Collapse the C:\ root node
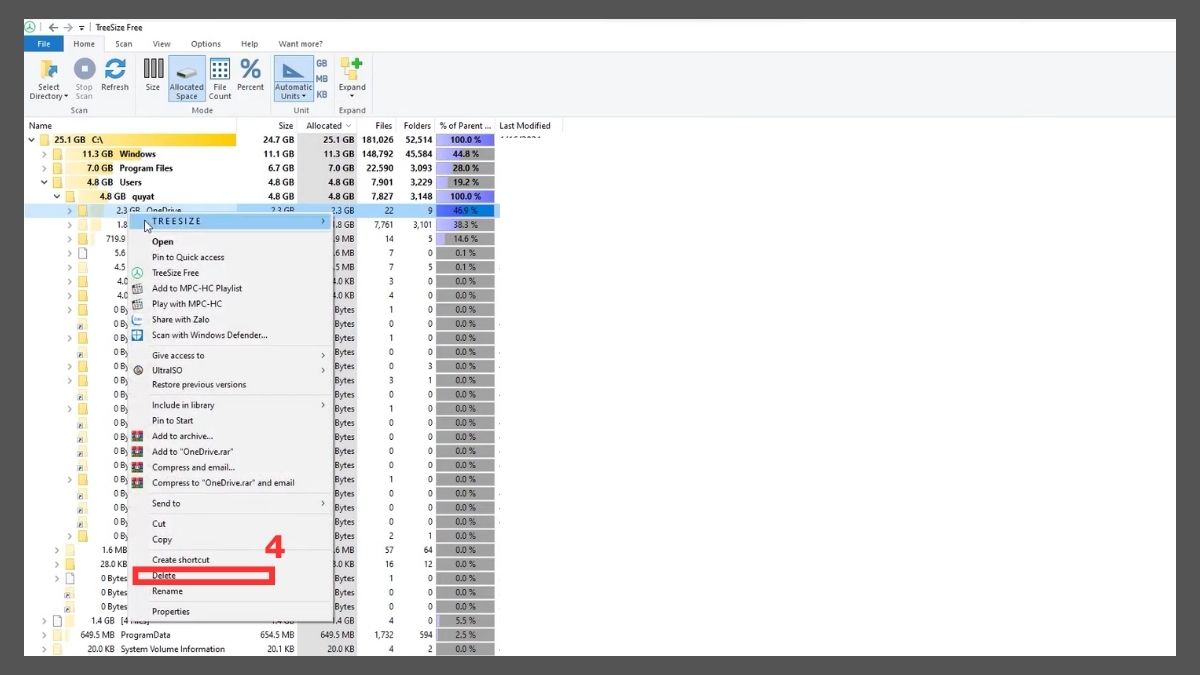 32,140
